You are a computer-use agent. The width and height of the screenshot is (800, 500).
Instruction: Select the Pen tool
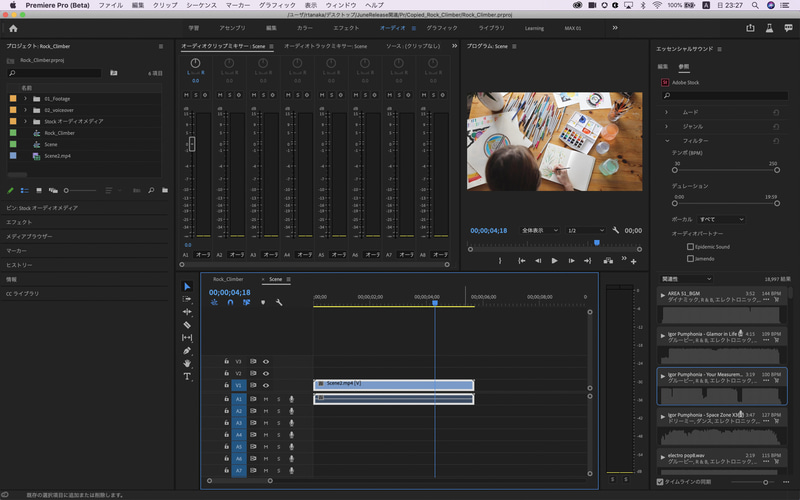(187, 351)
